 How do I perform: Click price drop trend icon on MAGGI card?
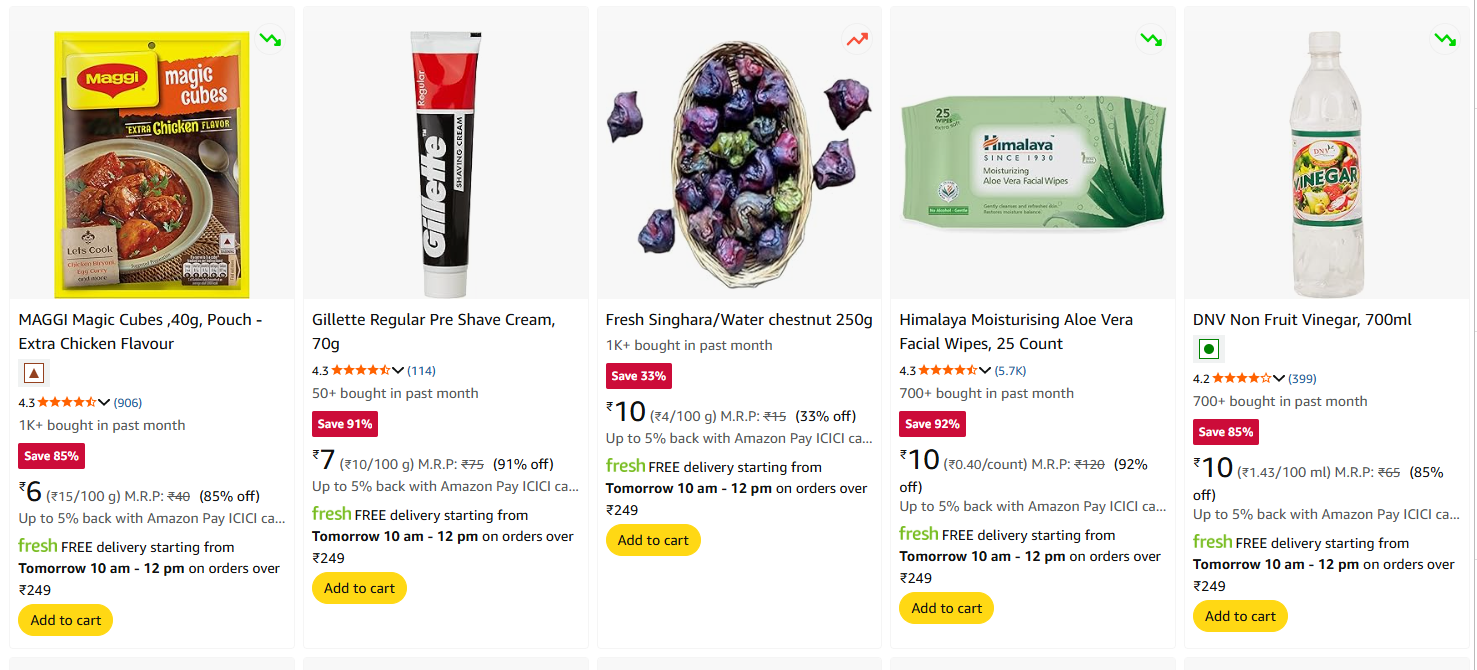pos(270,40)
